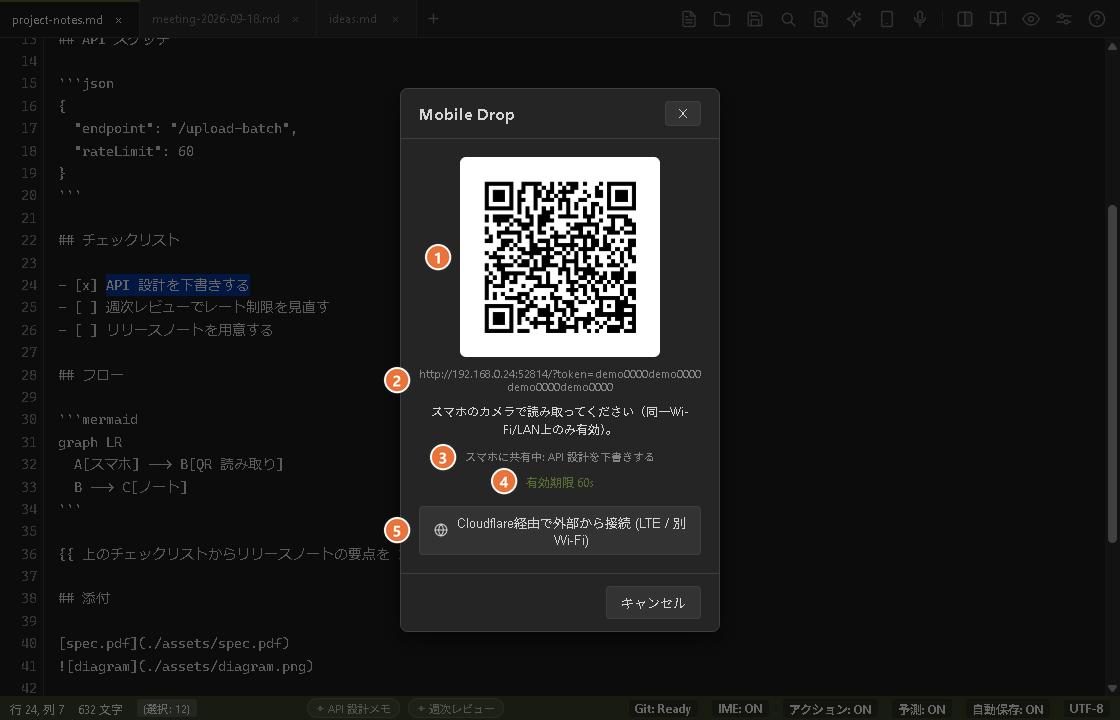This screenshot has width=1120, height=720.
Task: Close the meeting-2026-09-18.md tab
Action: click(x=295, y=20)
